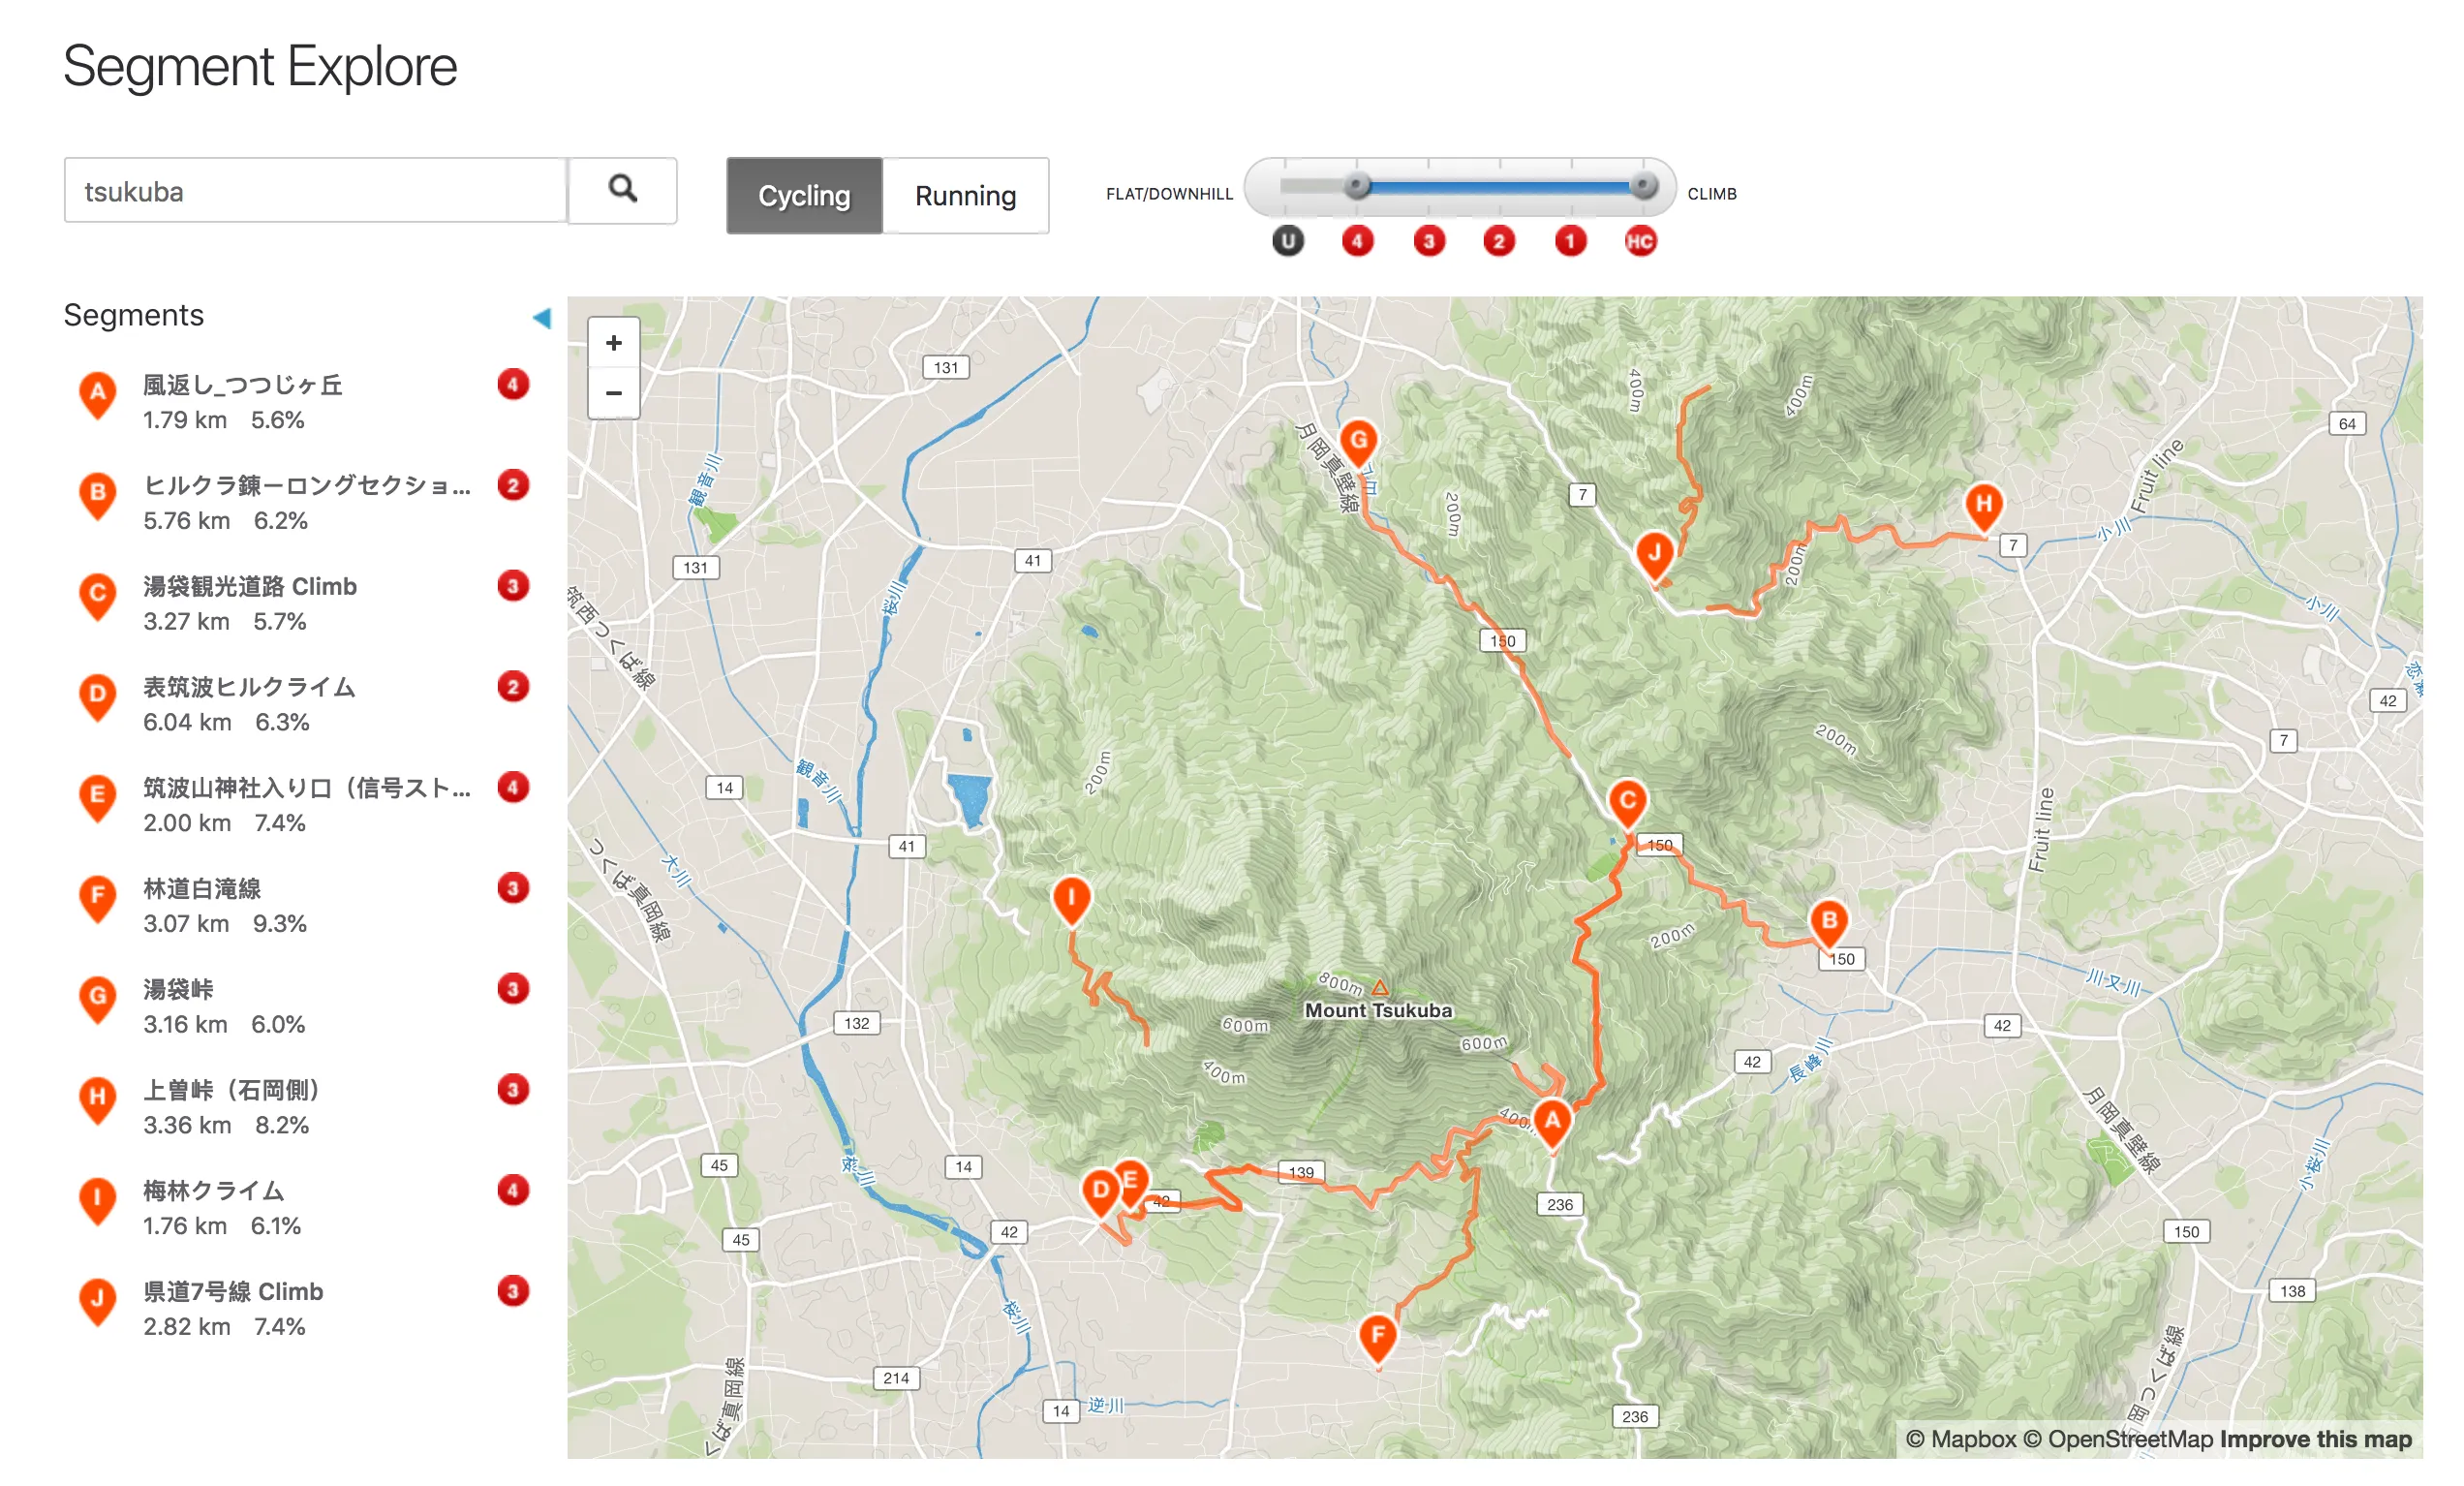The image size is (2464, 1486).
Task: Select the Cycling activity toggle
Action: [804, 196]
